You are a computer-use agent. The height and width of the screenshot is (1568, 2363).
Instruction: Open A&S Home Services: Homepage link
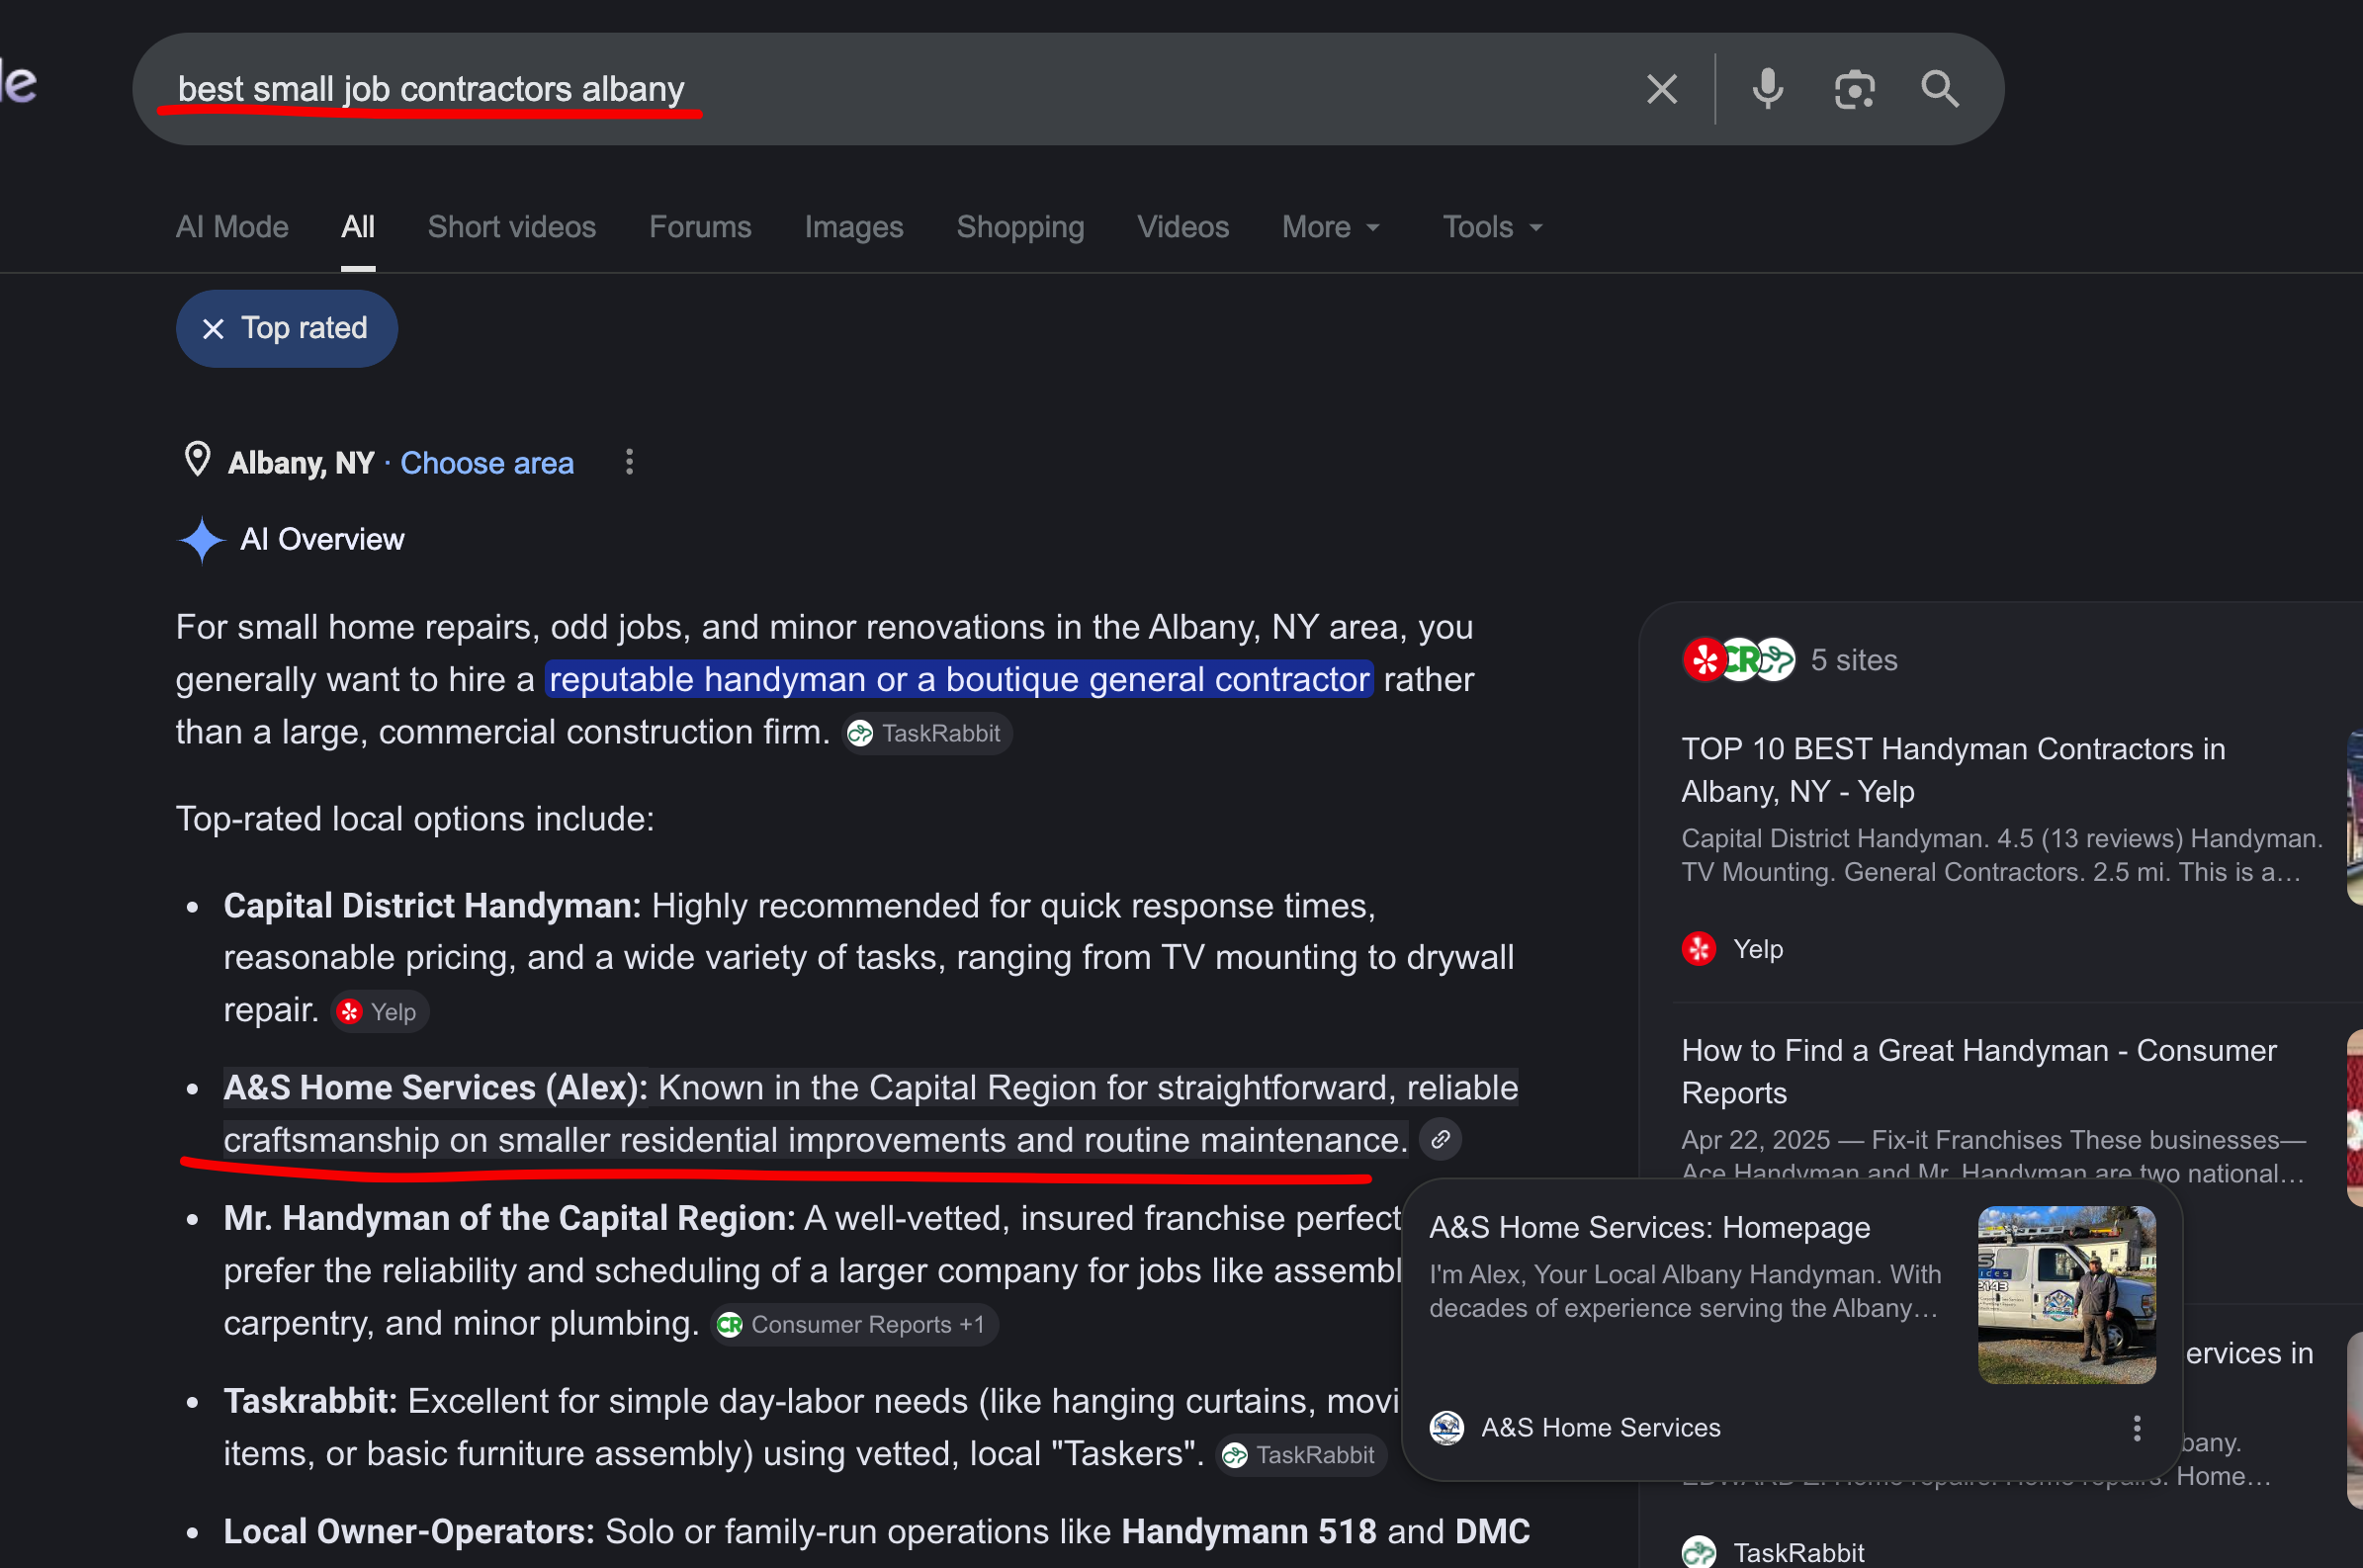point(1649,1227)
